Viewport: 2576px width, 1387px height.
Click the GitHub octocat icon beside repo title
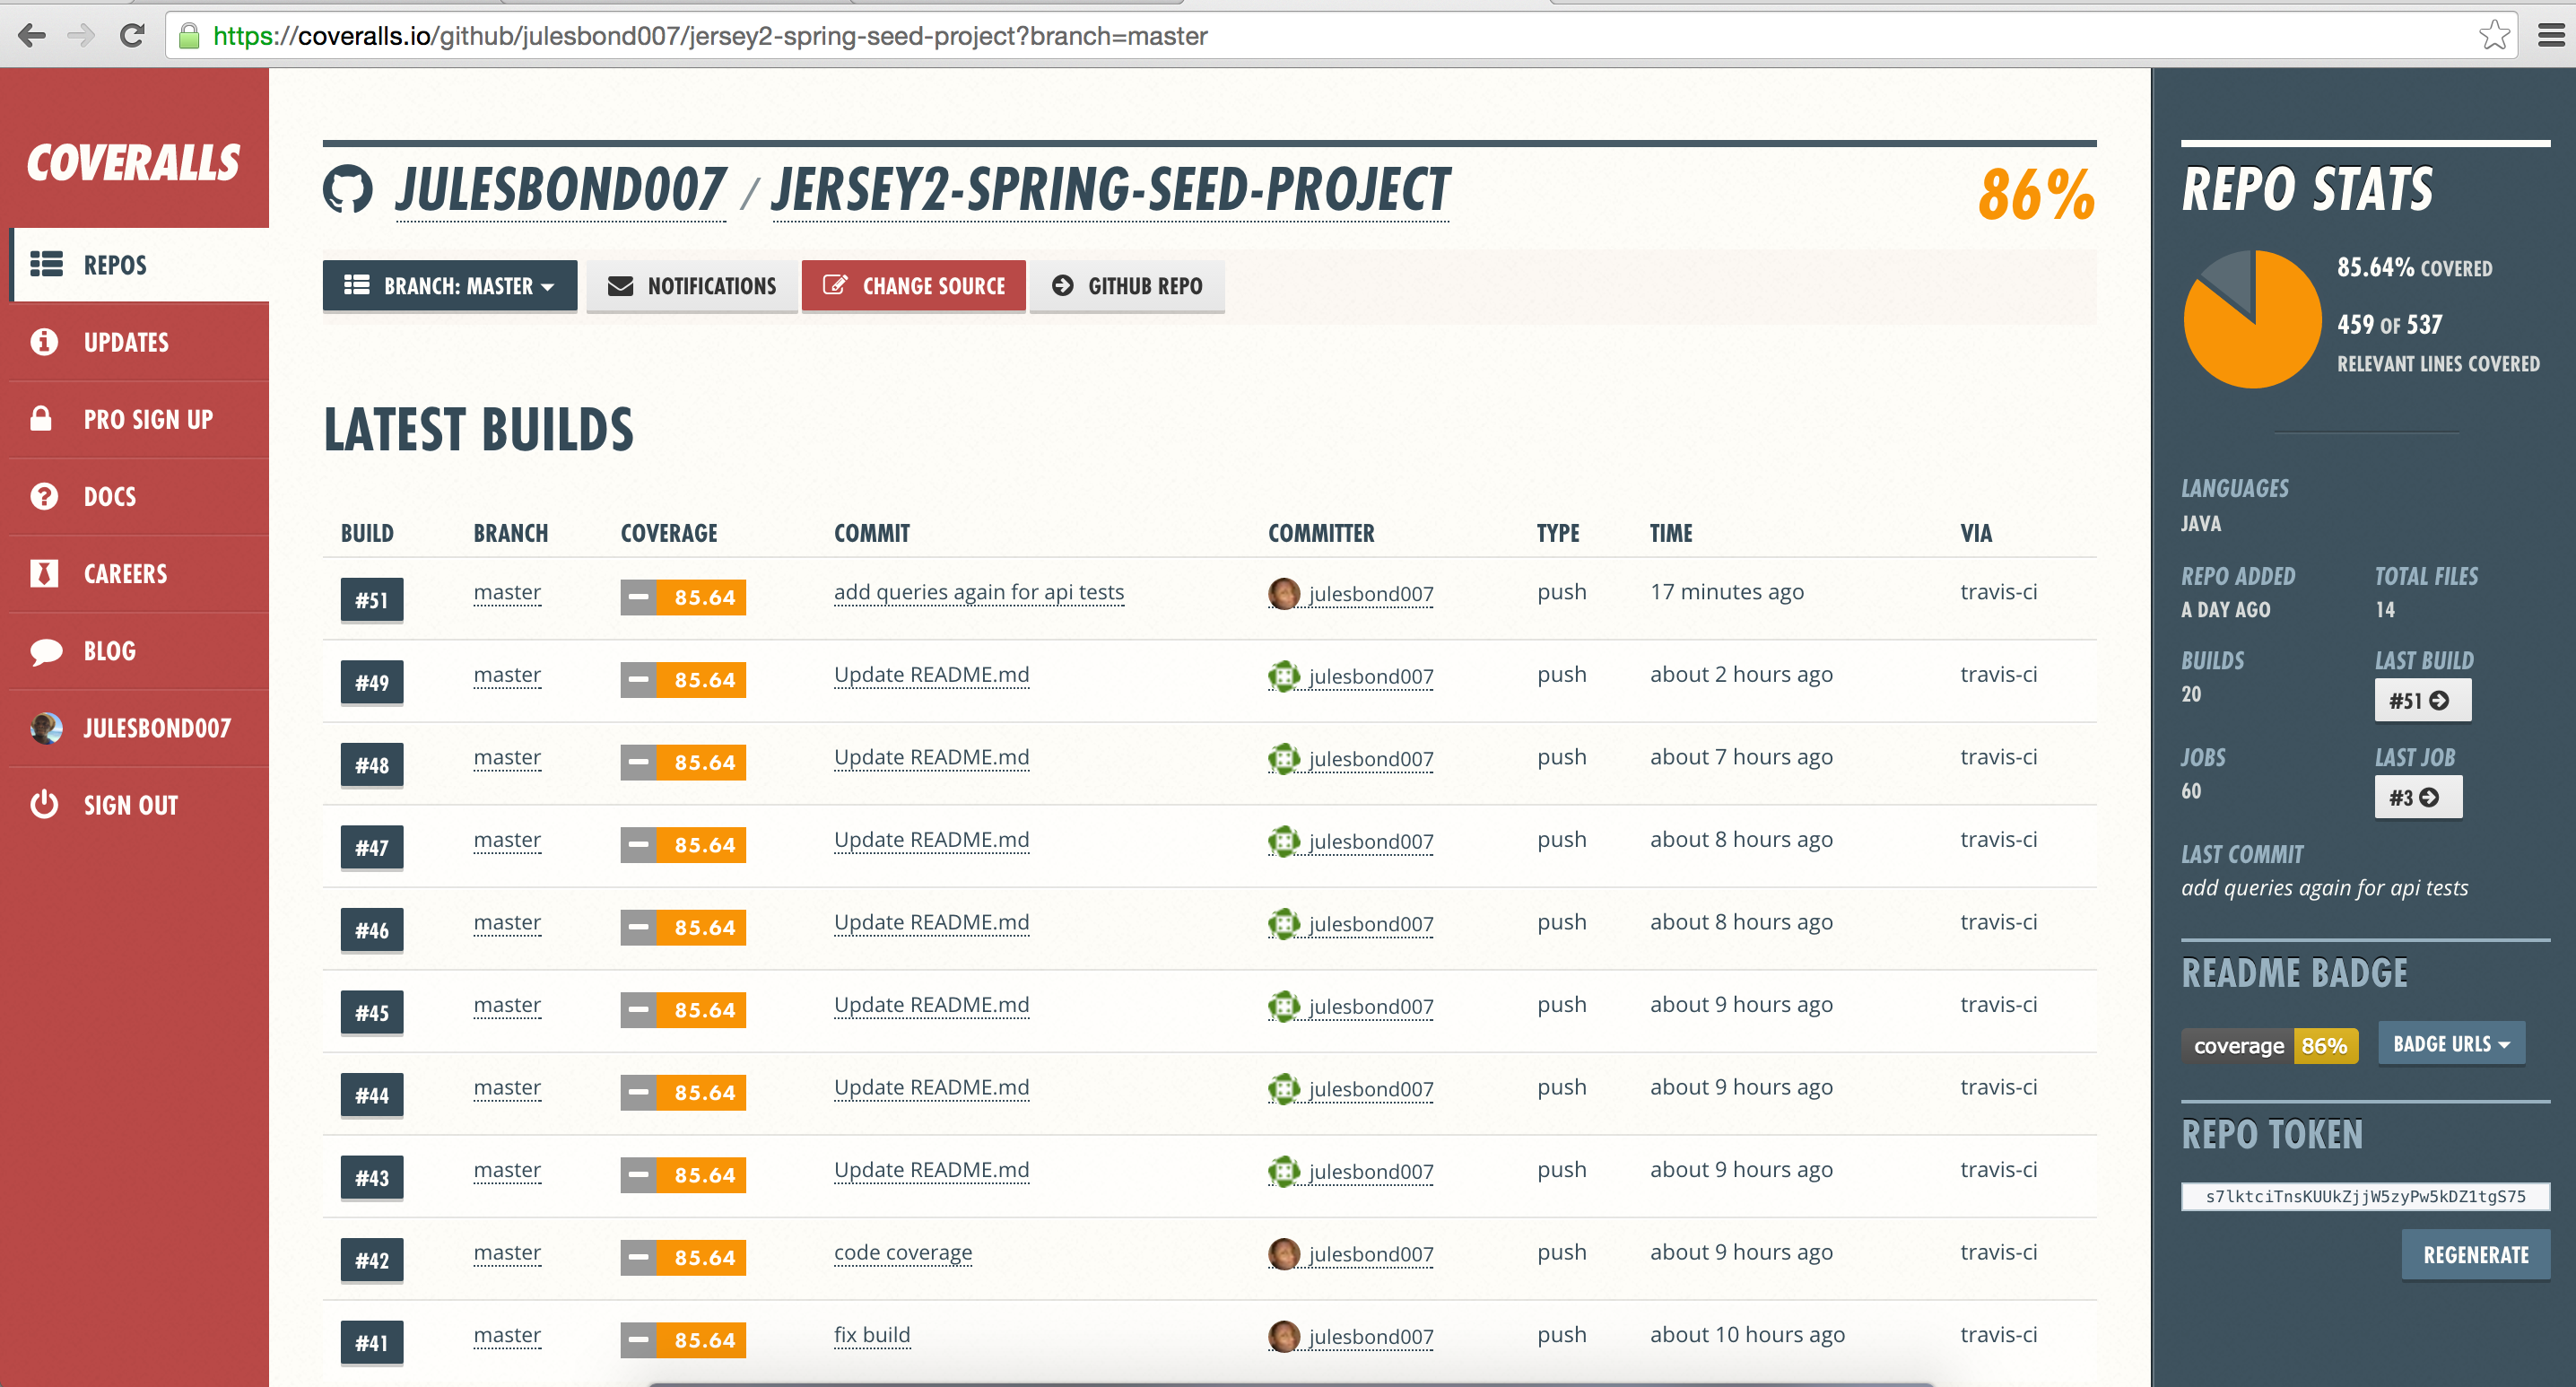(347, 190)
